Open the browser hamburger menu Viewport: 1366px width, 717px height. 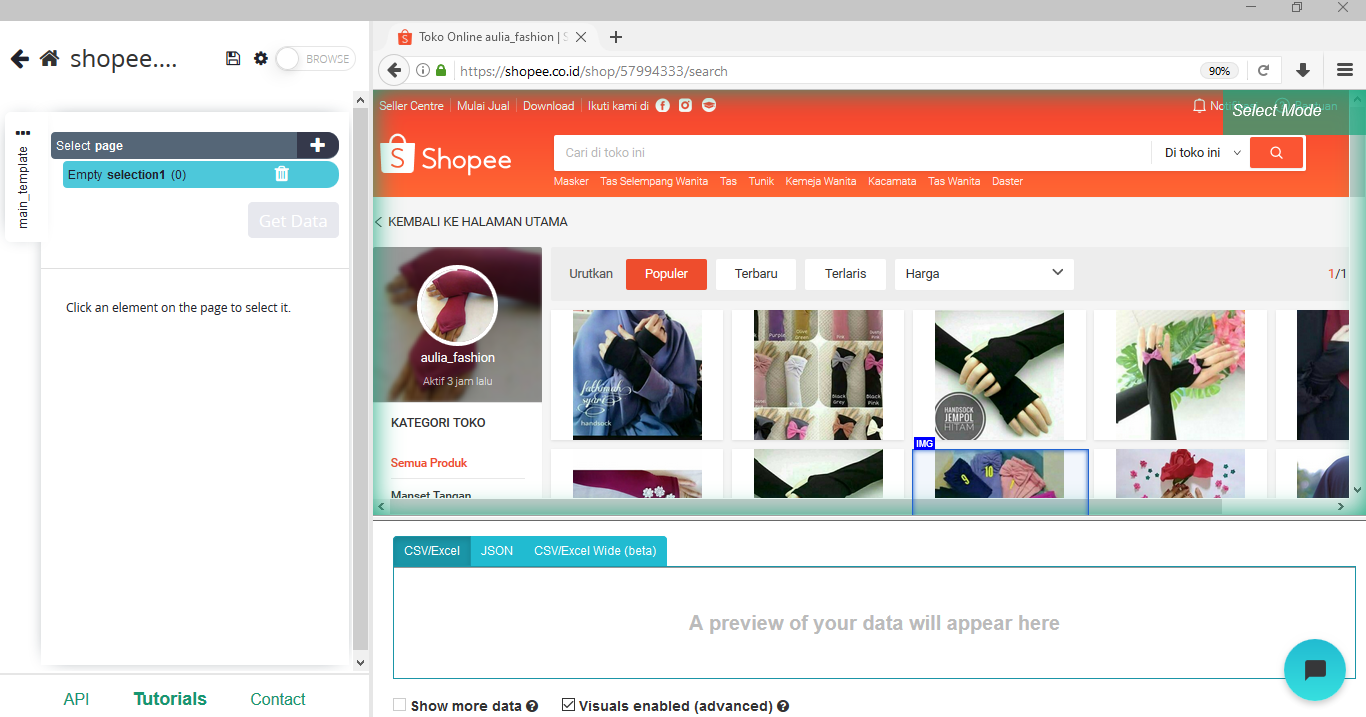tap(1345, 70)
